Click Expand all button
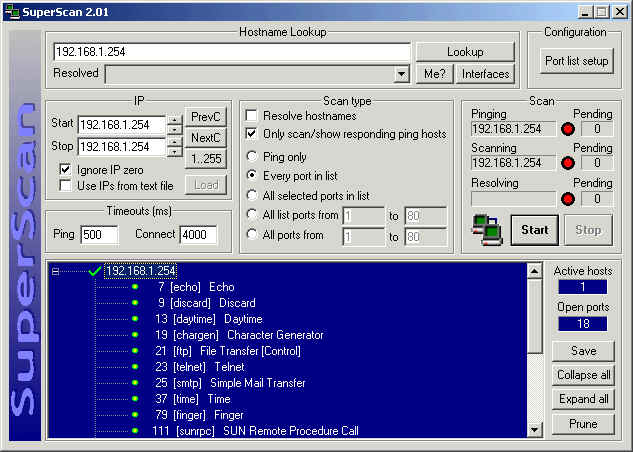 coord(583,399)
